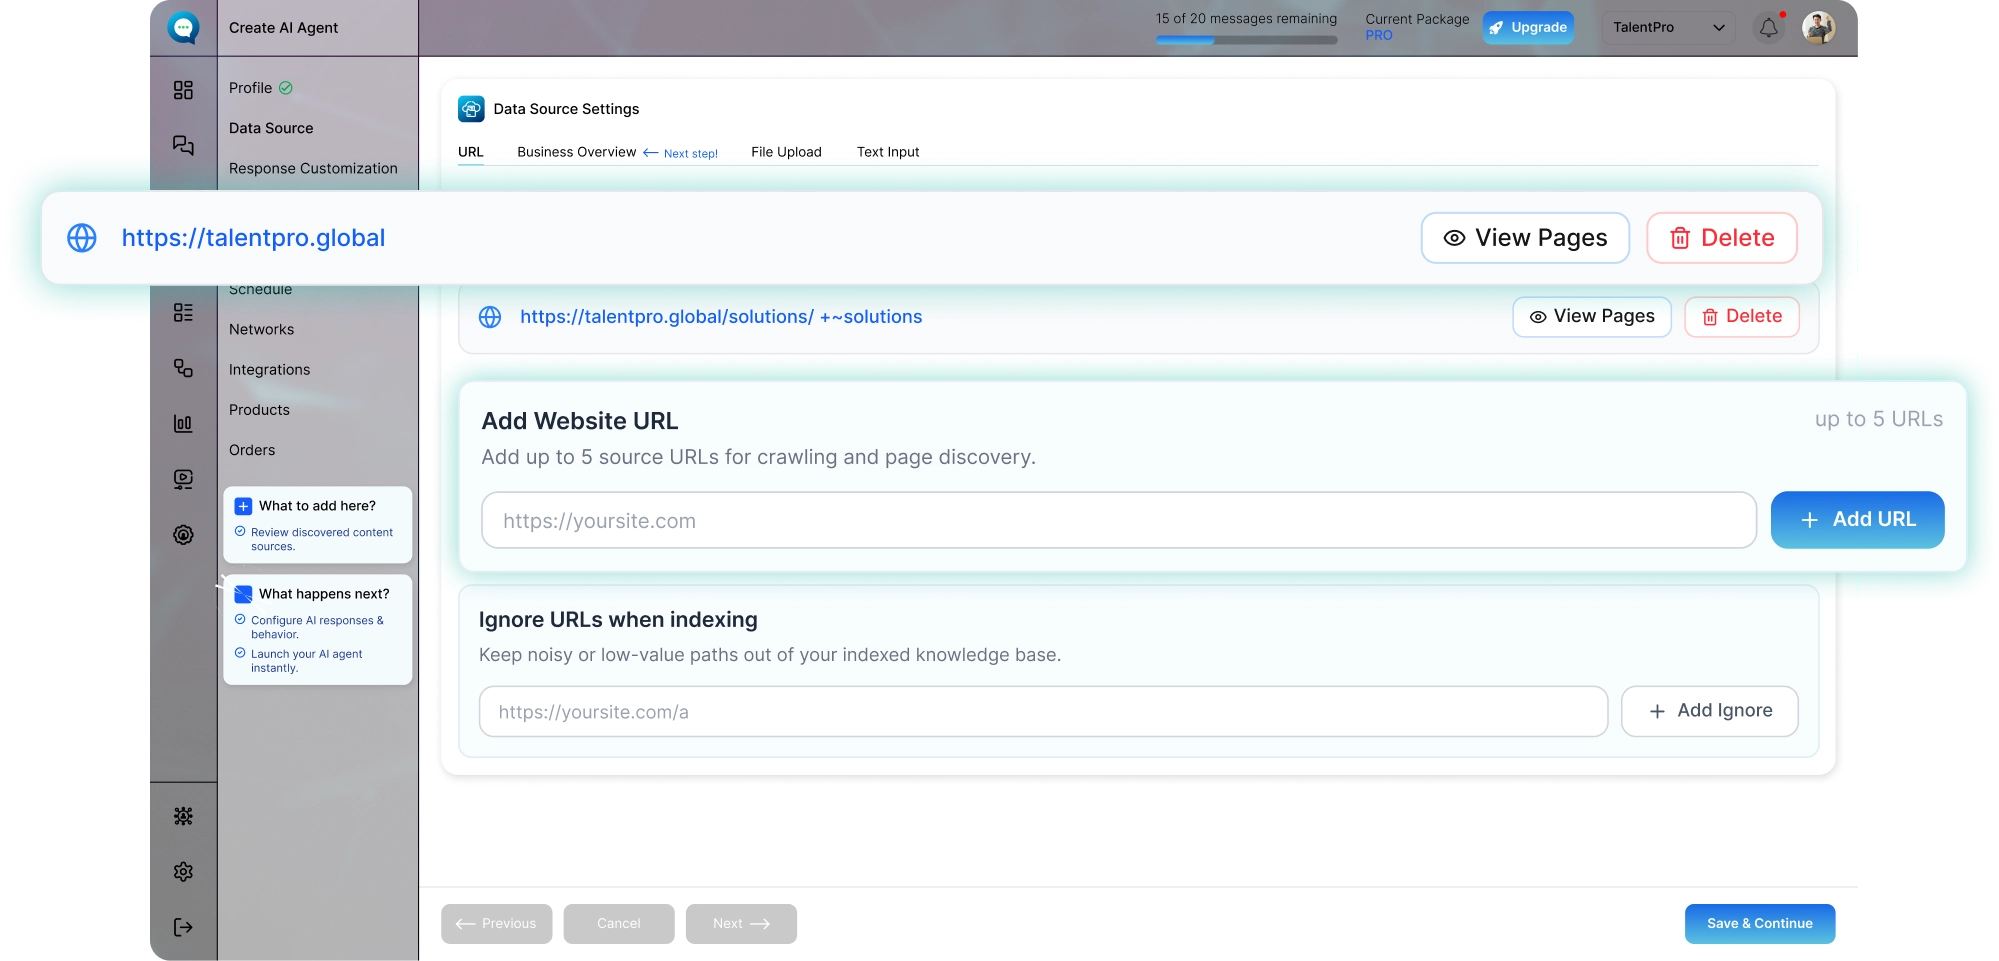This screenshot has width=1999, height=961.
Task: Click the https://yoursite.com URL input field
Action: pyautogui.click(x=1119, y=520)
